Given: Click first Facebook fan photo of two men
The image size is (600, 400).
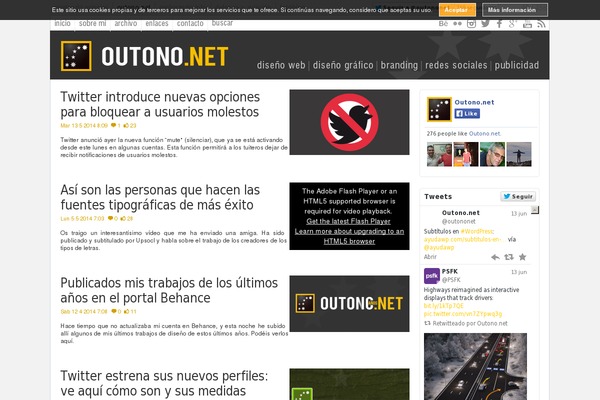Looking at the screenshot, I should [x=439, y=154].
